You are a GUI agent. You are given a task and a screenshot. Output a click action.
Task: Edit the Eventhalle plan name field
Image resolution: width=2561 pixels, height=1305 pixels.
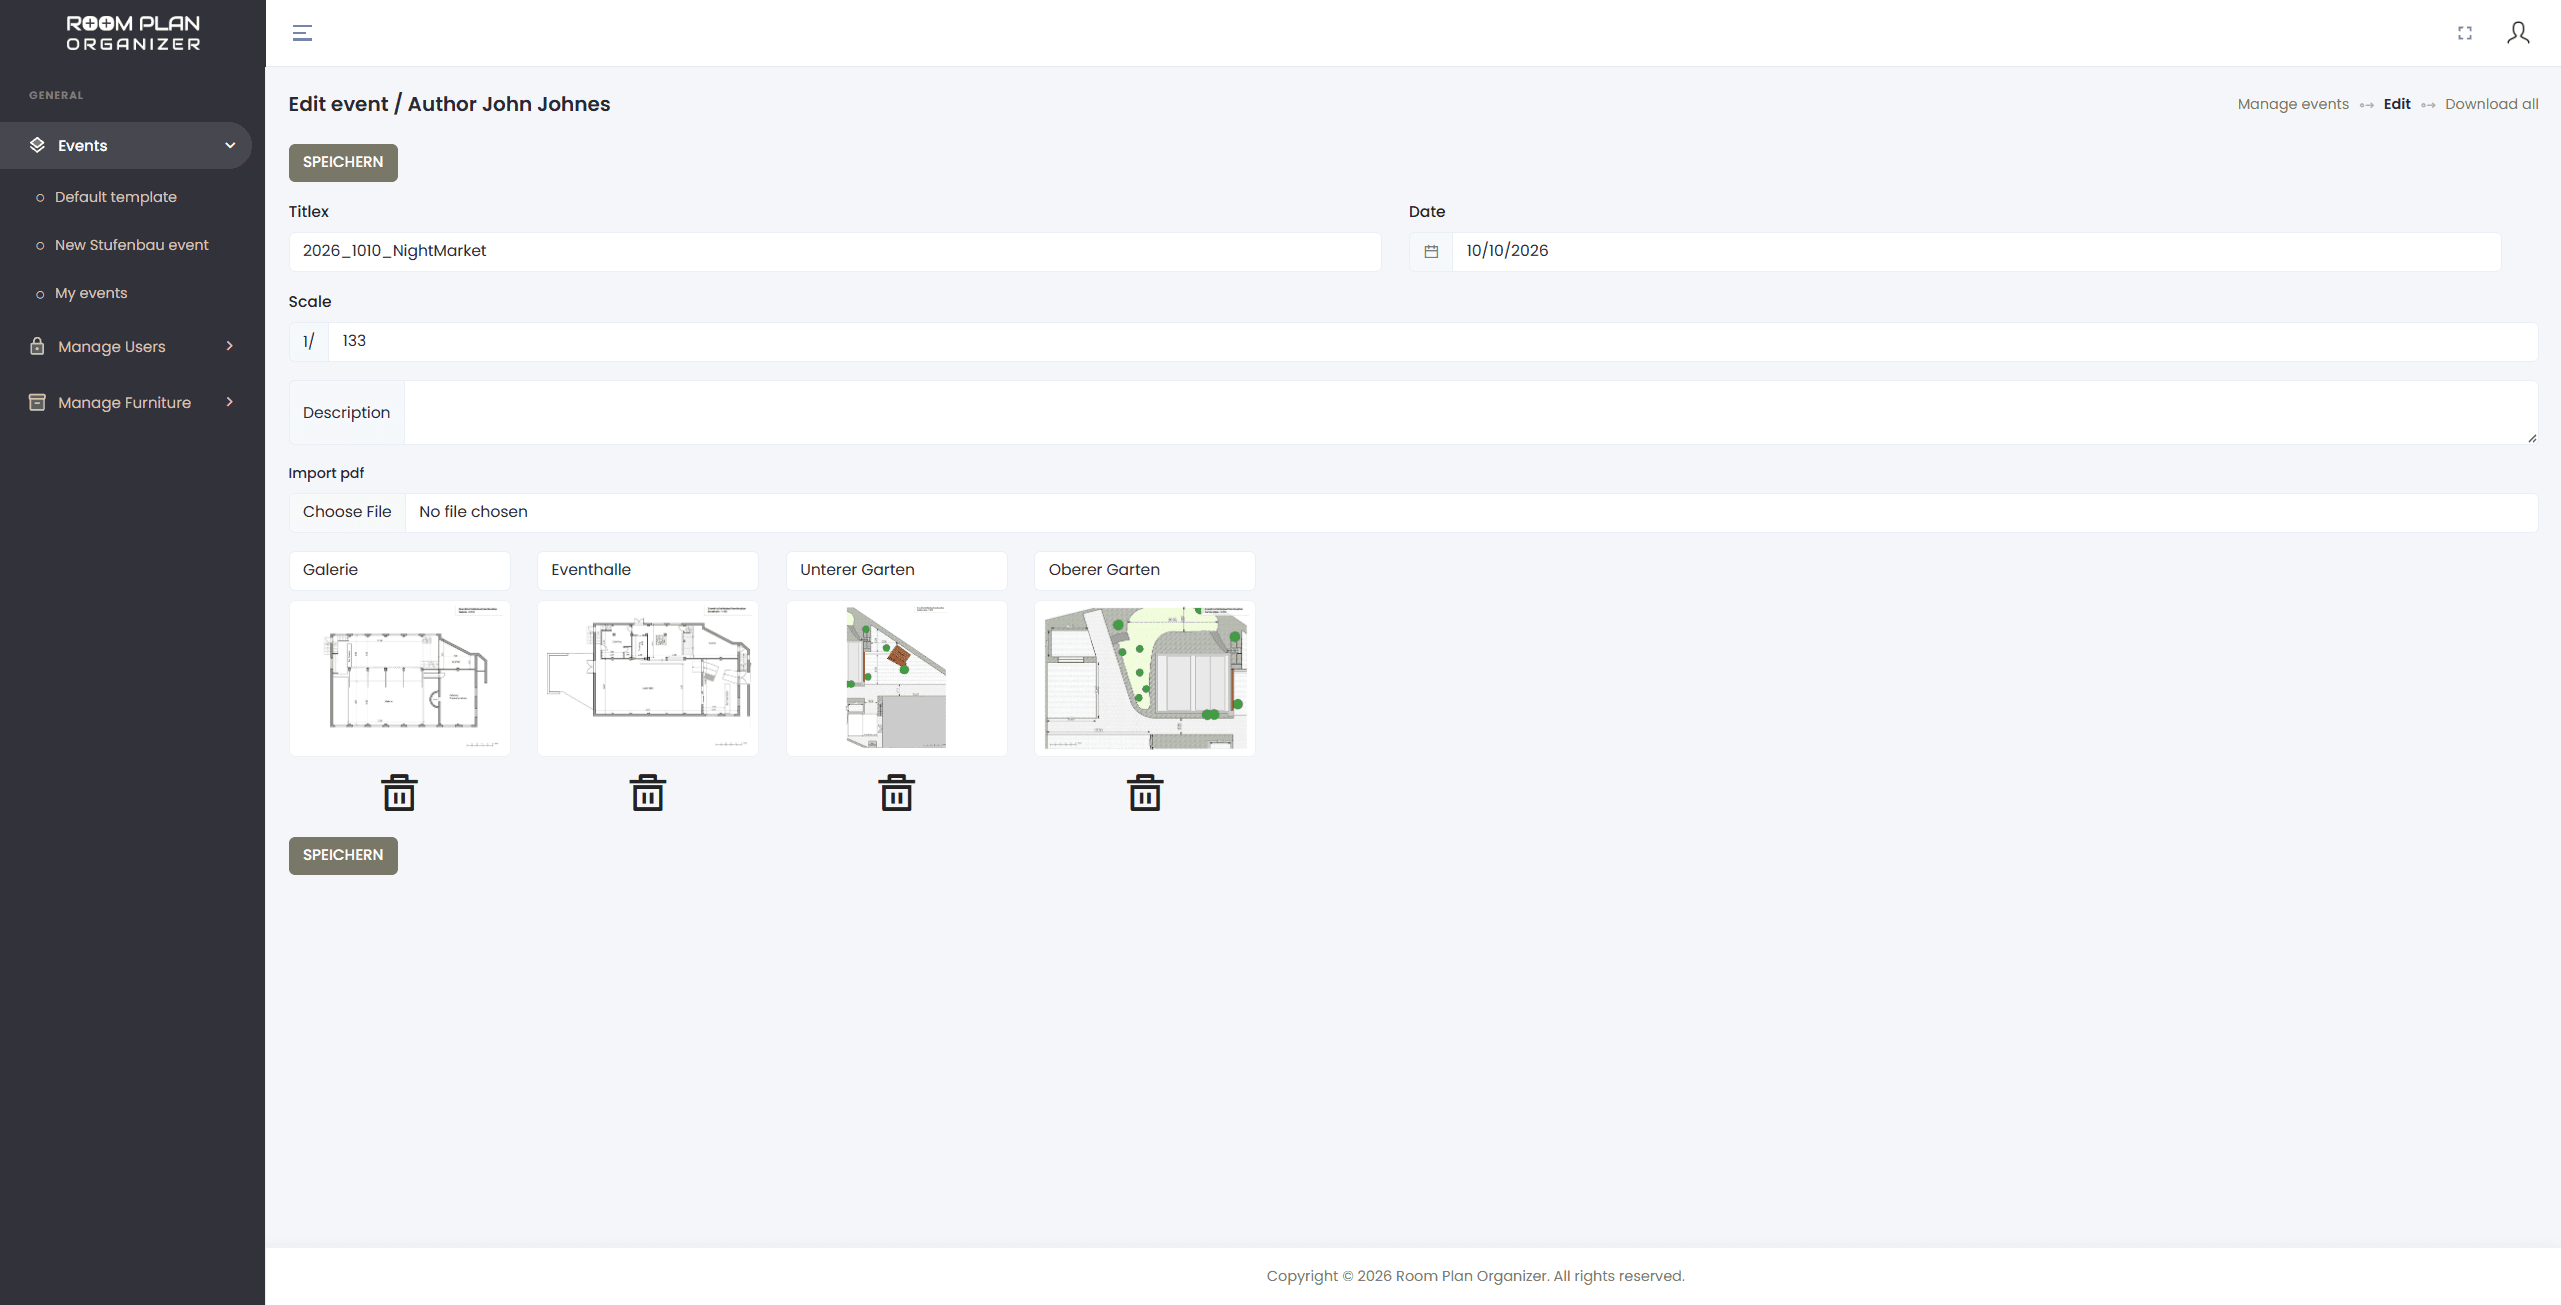tap(648, 570)
